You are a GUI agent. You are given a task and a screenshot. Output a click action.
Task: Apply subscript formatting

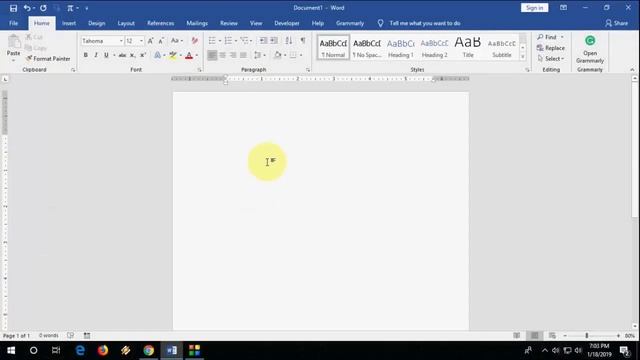pos(132,55)
